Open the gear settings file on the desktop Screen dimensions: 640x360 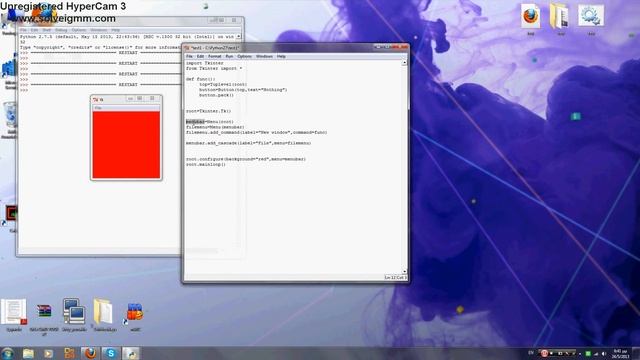pos(591,16)
